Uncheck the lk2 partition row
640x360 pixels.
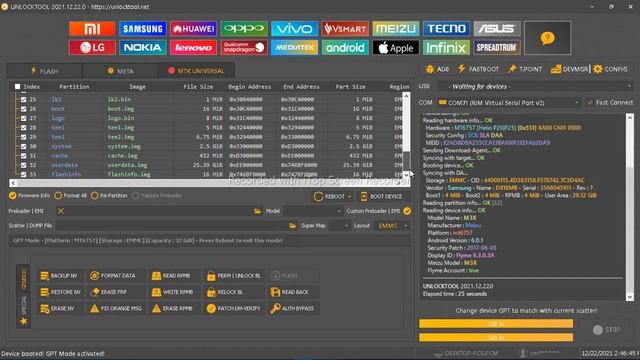coord(24,99)
